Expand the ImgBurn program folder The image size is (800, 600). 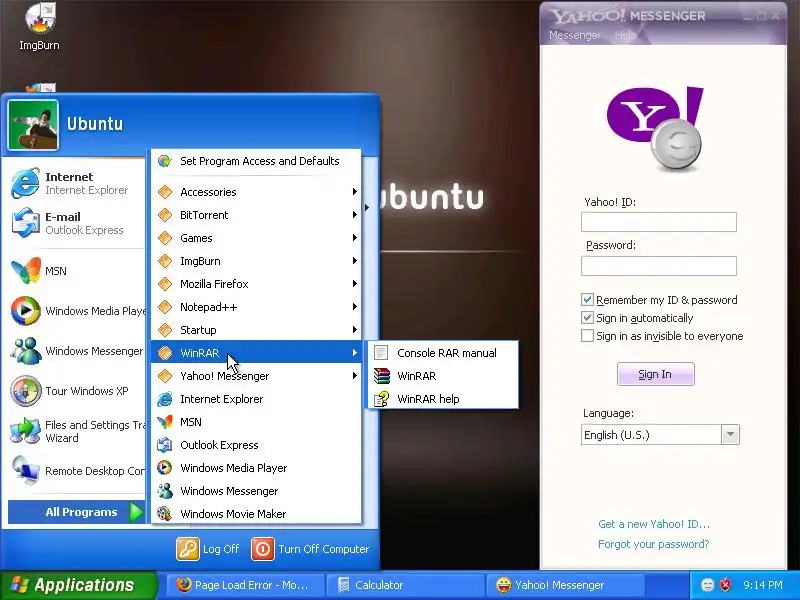pos(256,261)
